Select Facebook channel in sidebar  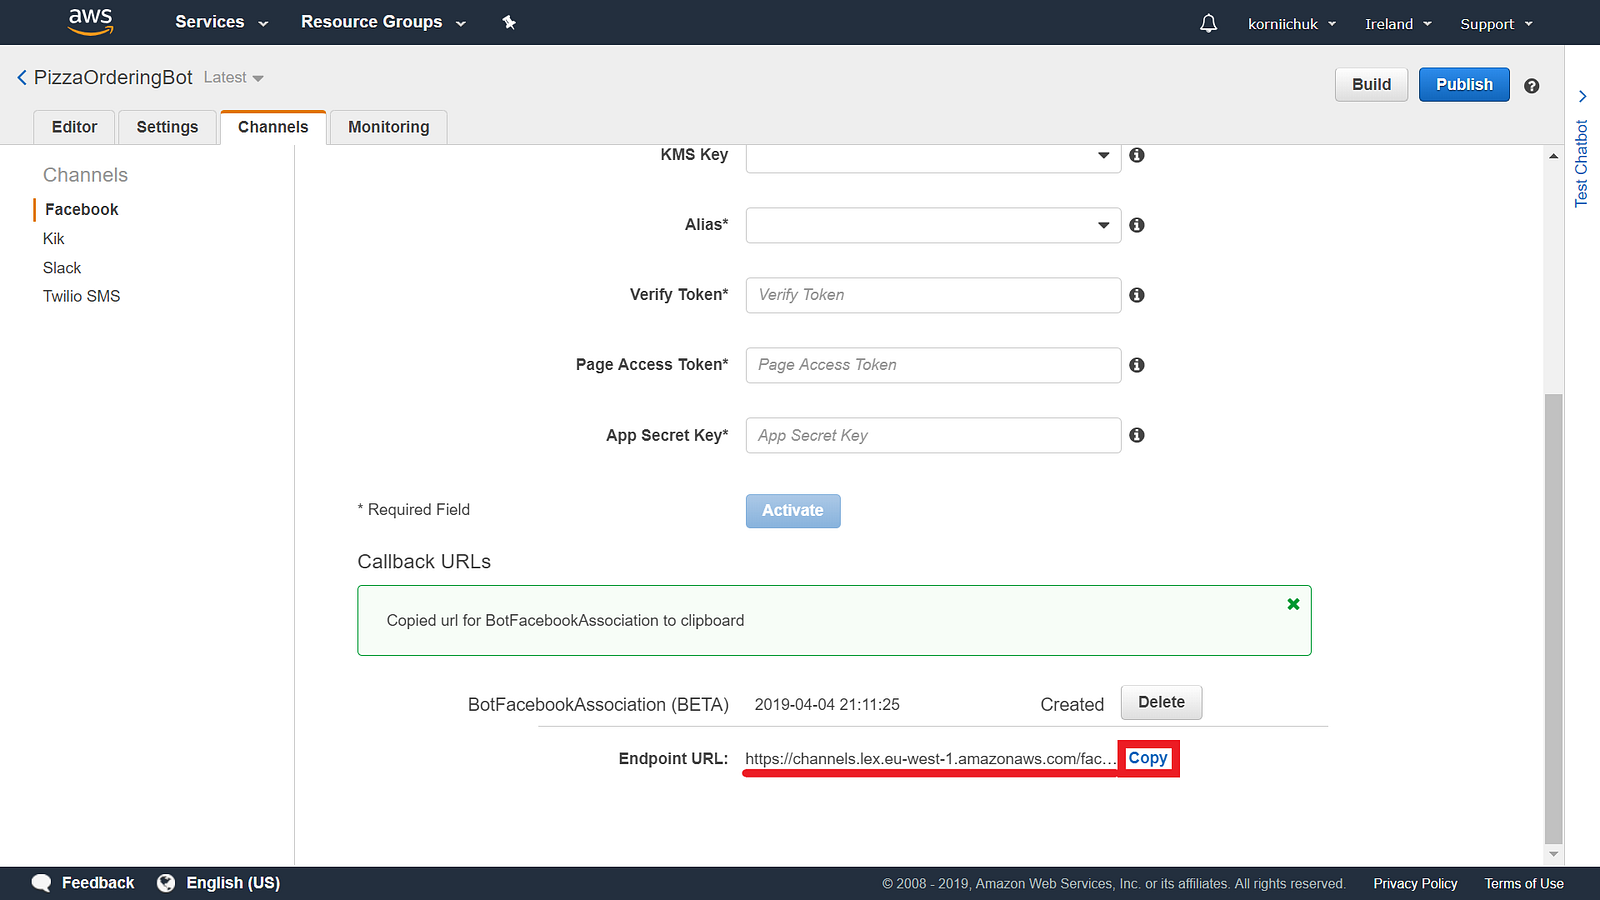coord(82,209)
